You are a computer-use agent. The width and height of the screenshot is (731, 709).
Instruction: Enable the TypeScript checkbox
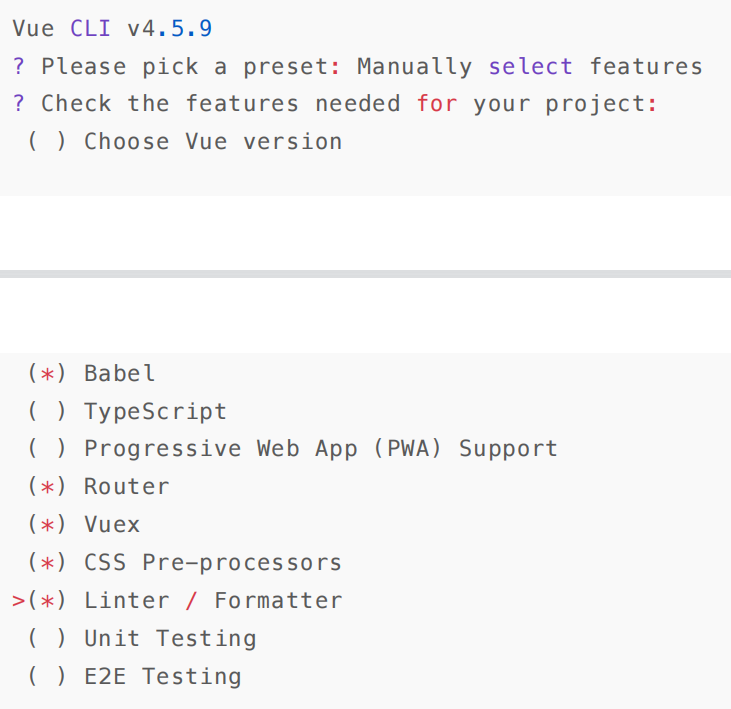pos(48,412)
